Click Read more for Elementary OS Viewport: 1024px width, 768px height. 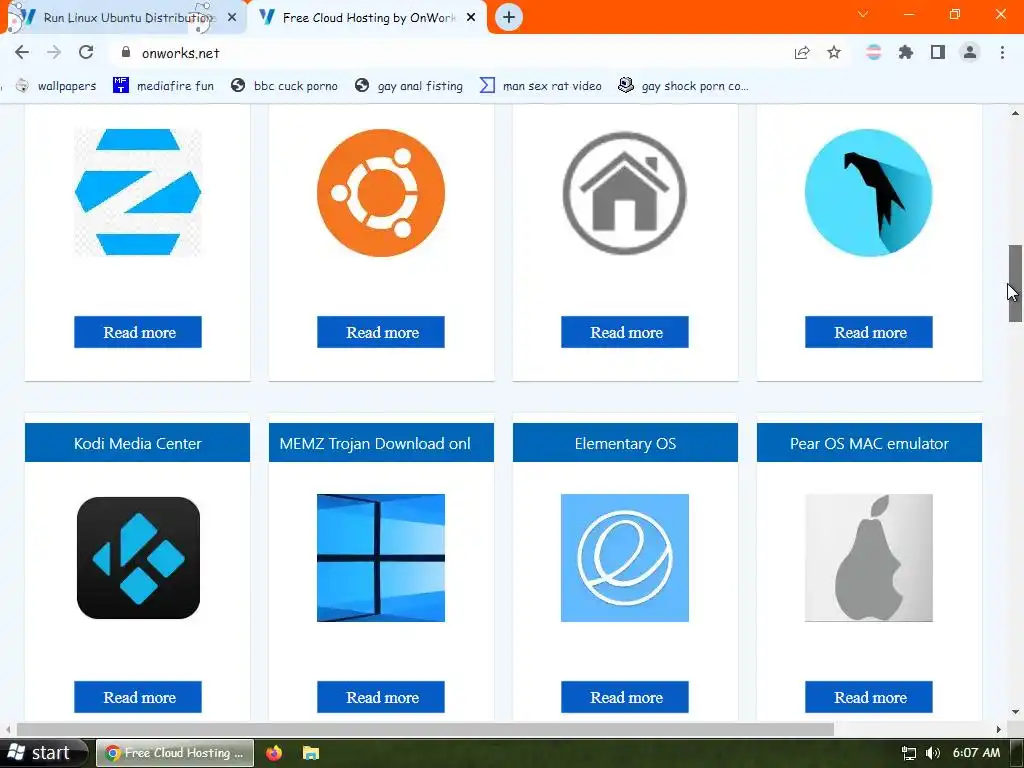click(x=624, y=697)
